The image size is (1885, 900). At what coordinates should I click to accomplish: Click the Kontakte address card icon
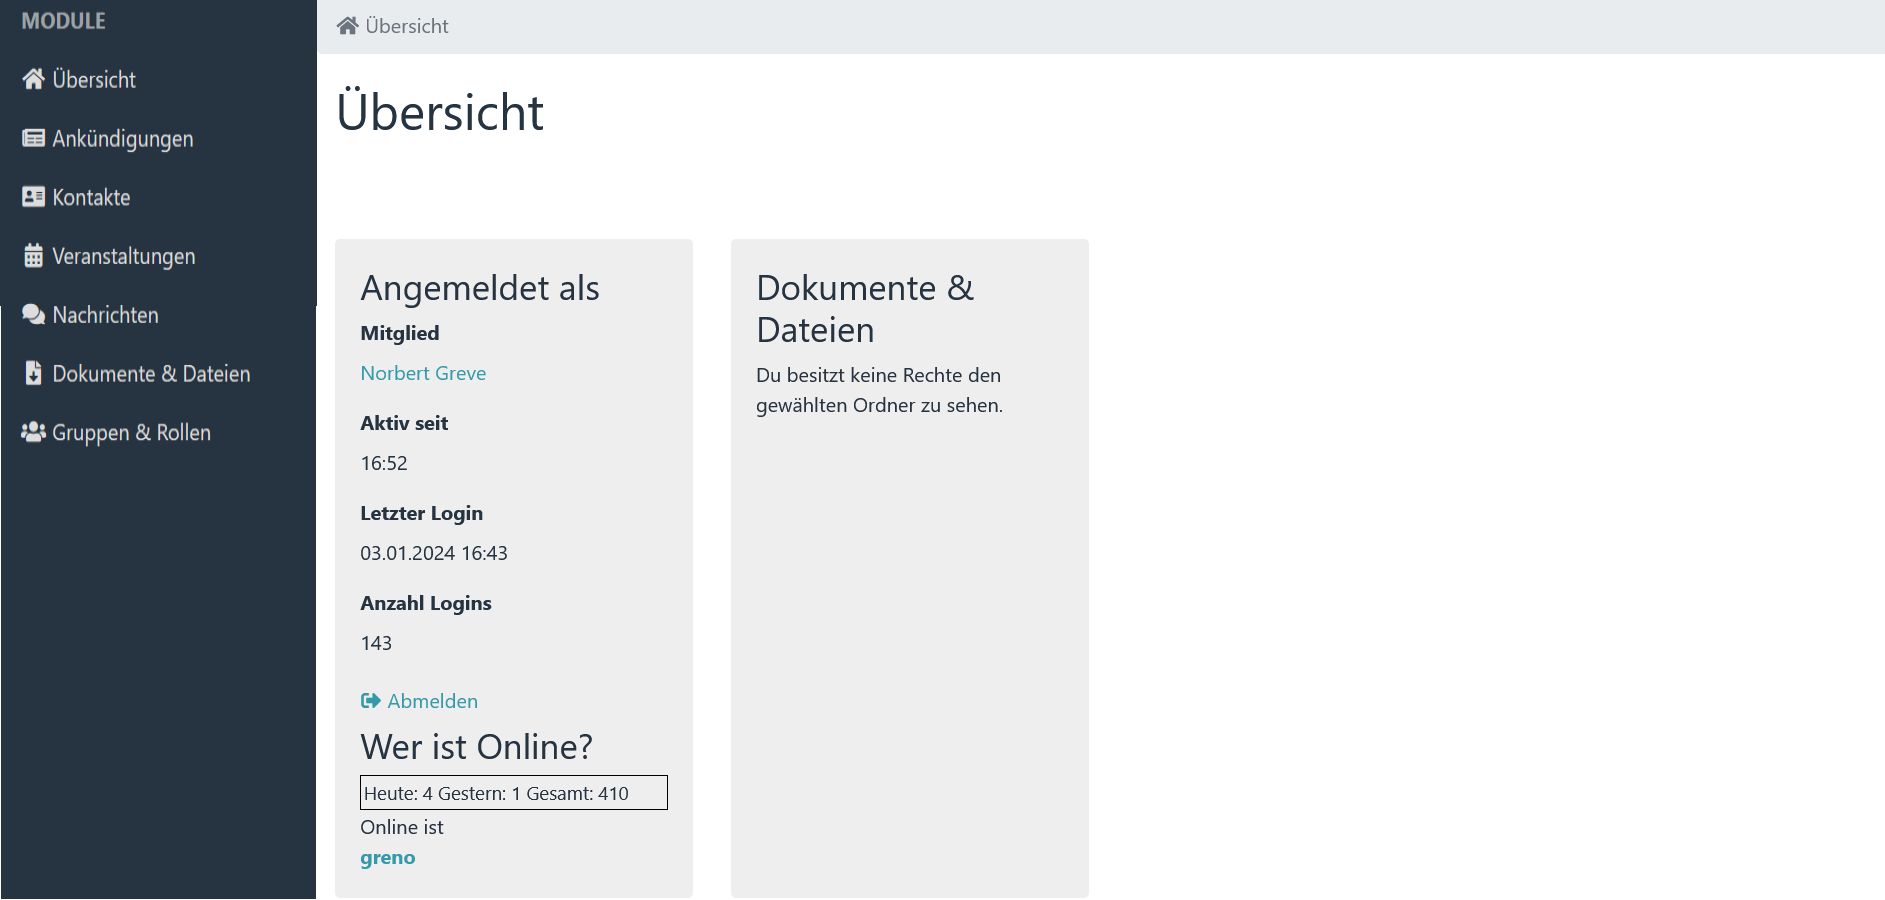point(33,197)
